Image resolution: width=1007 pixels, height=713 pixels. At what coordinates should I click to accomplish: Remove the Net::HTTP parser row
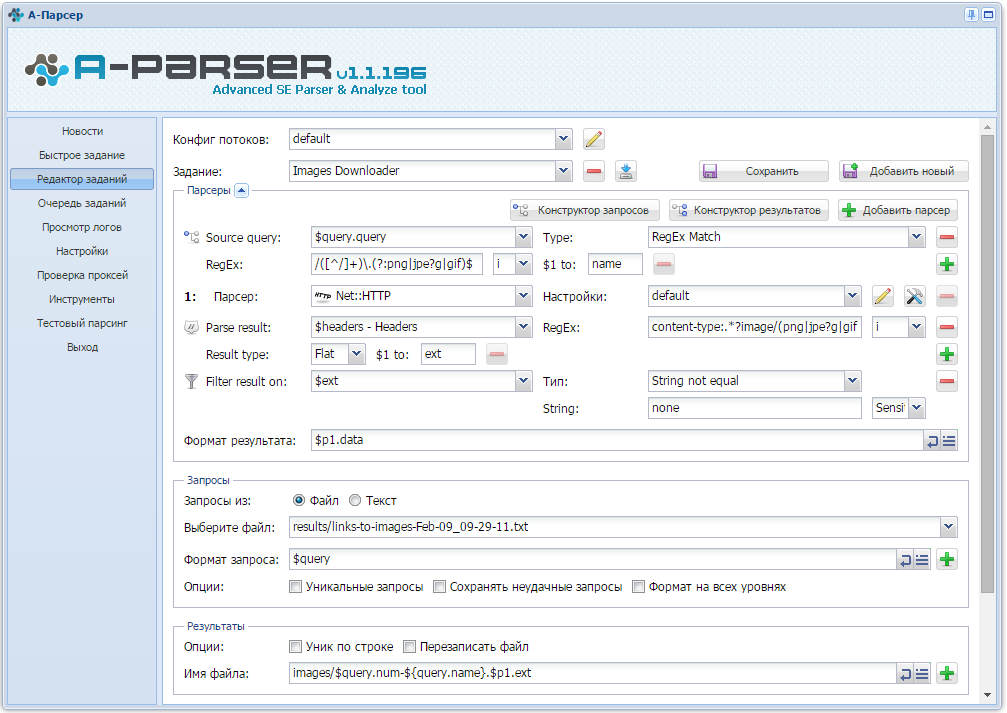tap(947, 296)
